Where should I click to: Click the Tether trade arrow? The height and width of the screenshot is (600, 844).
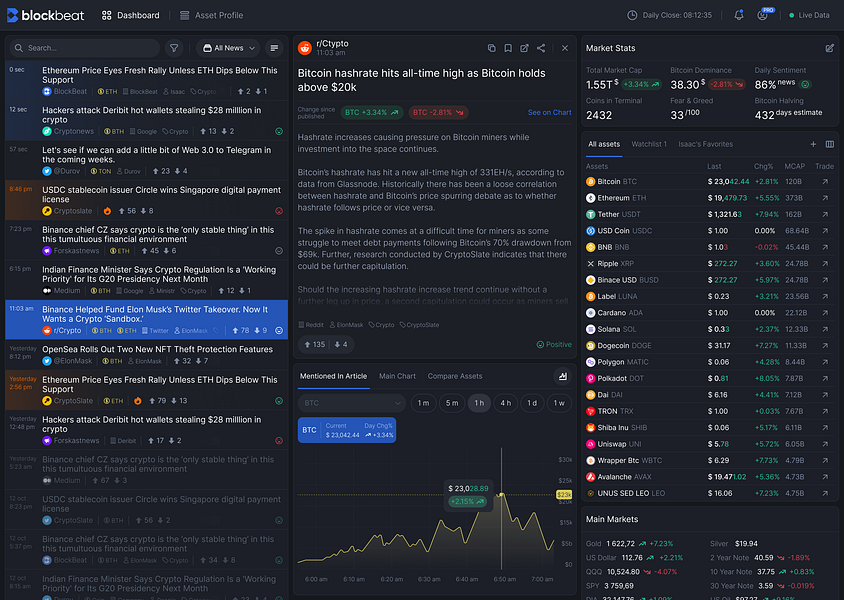point(825,214)
